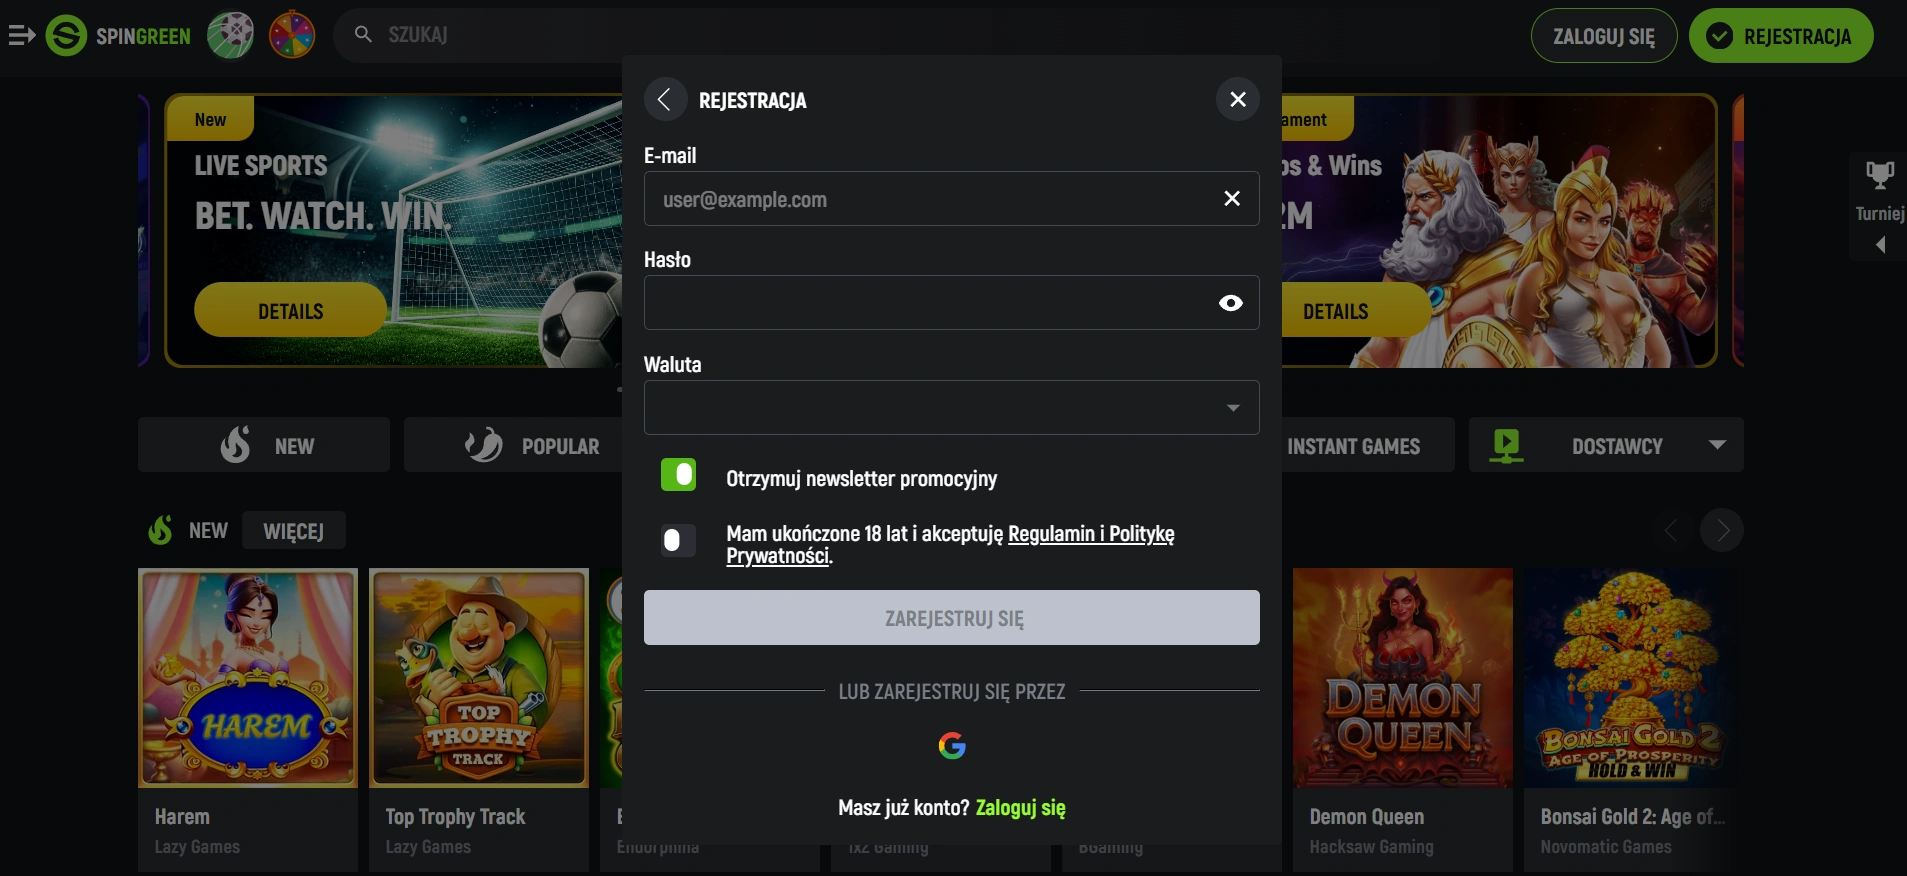Go back using the registration arrow
Image resolution: width=1907 pixels, height=876 pixels.
click(665, 99)
